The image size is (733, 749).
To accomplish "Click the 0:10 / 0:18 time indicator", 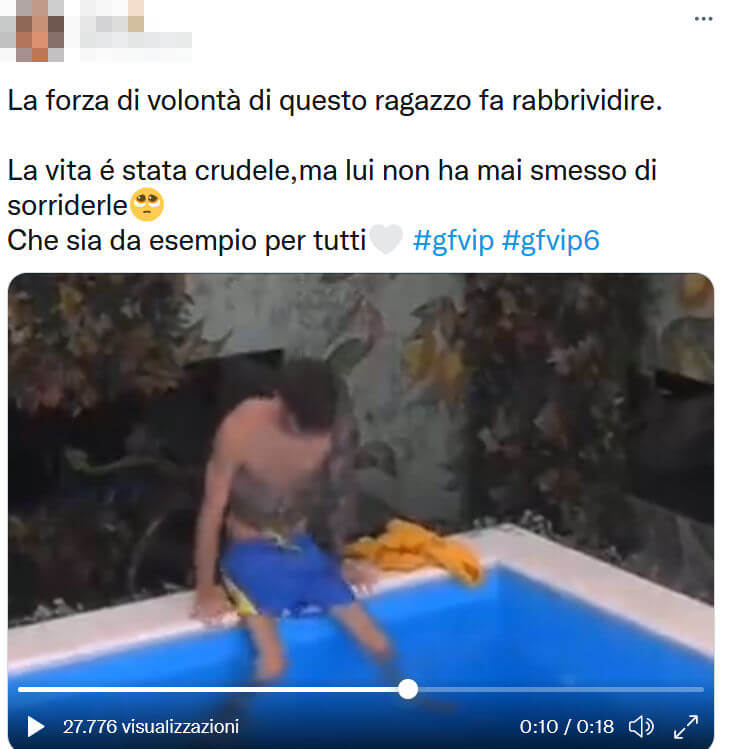I will [x=566, y=727].
